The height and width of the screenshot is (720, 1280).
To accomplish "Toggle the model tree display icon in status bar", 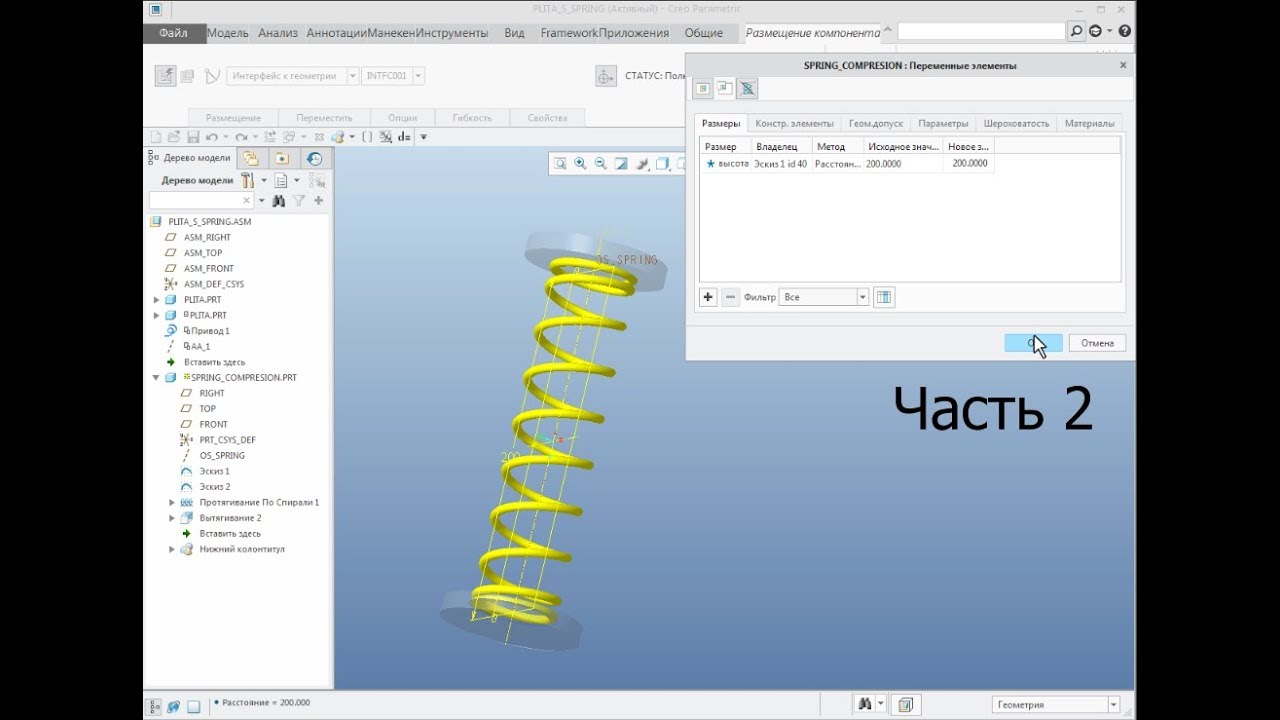I will coord(154,705).
